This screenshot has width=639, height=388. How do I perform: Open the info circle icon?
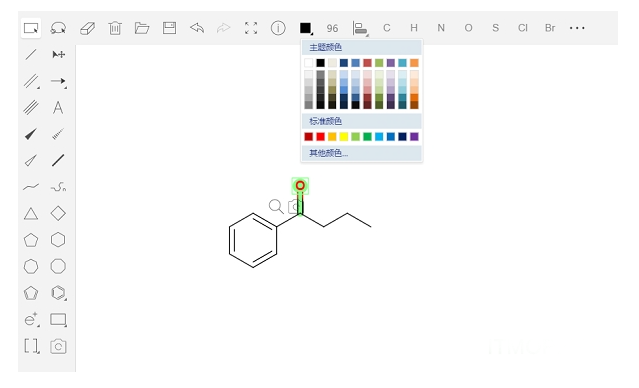pos(278,28)
